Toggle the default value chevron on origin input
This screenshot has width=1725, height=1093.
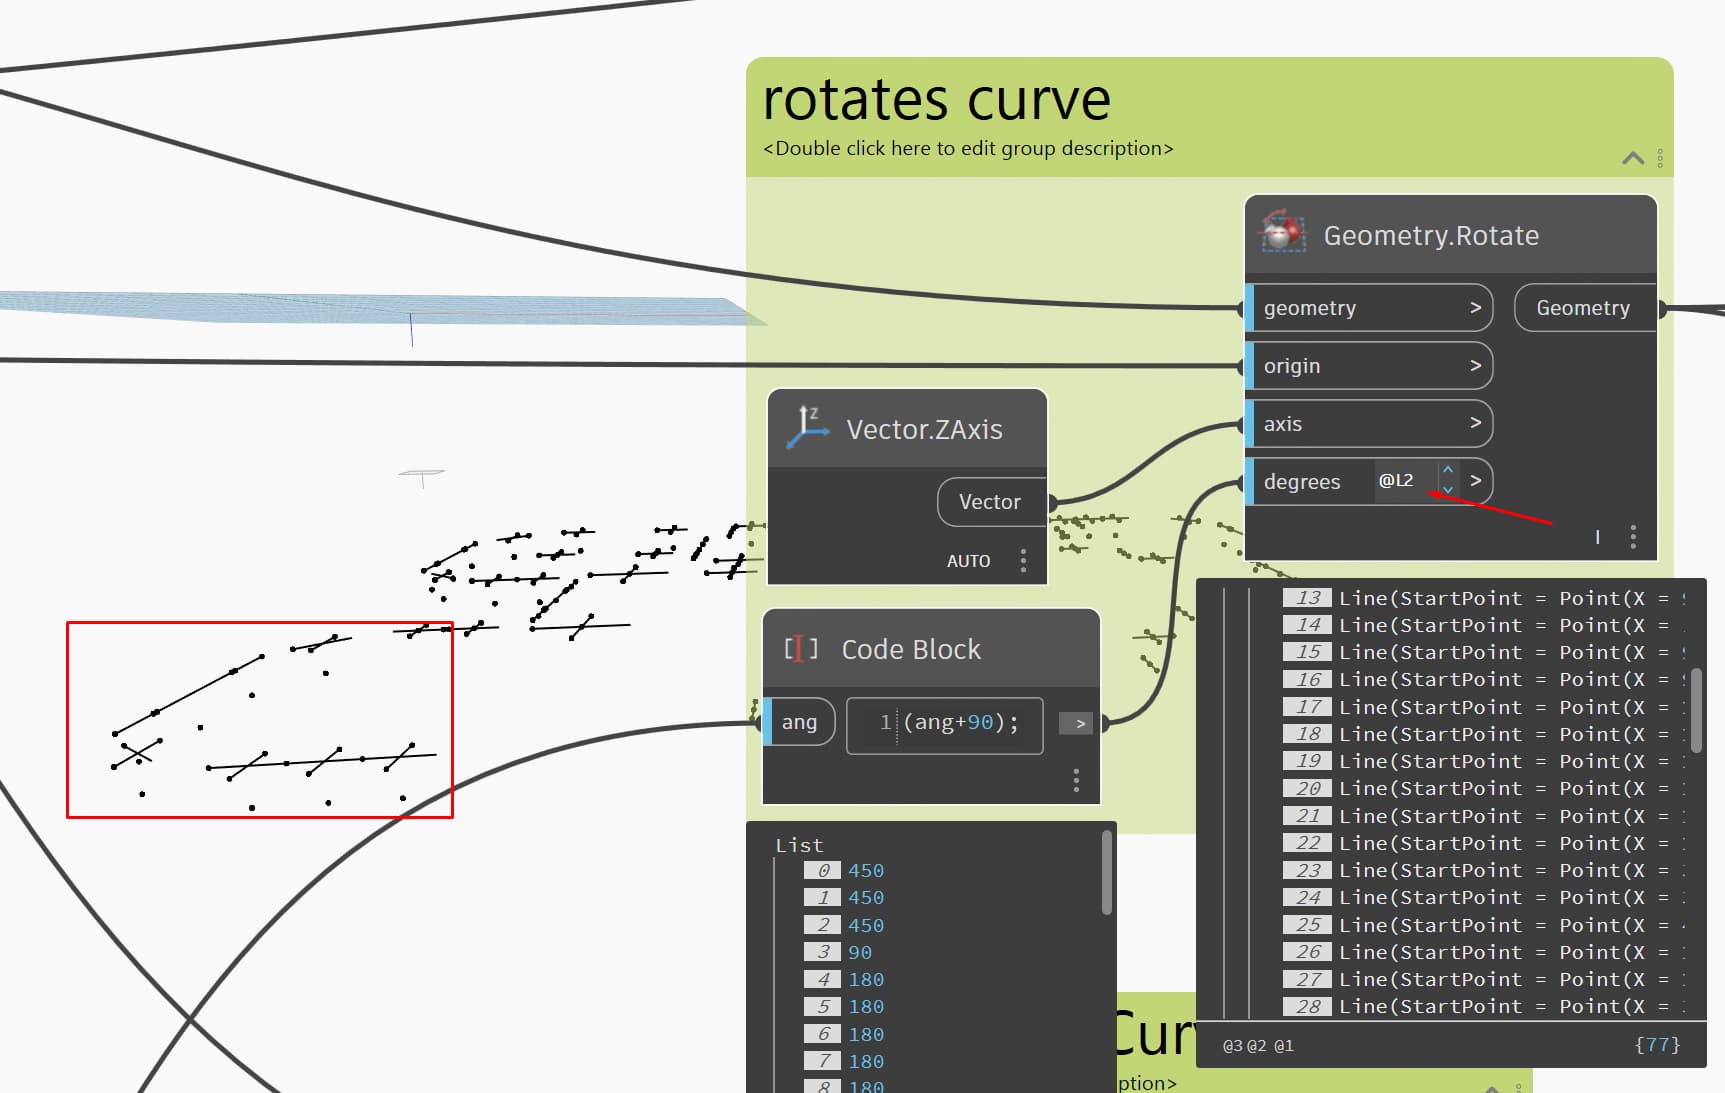pos(1476,365)
